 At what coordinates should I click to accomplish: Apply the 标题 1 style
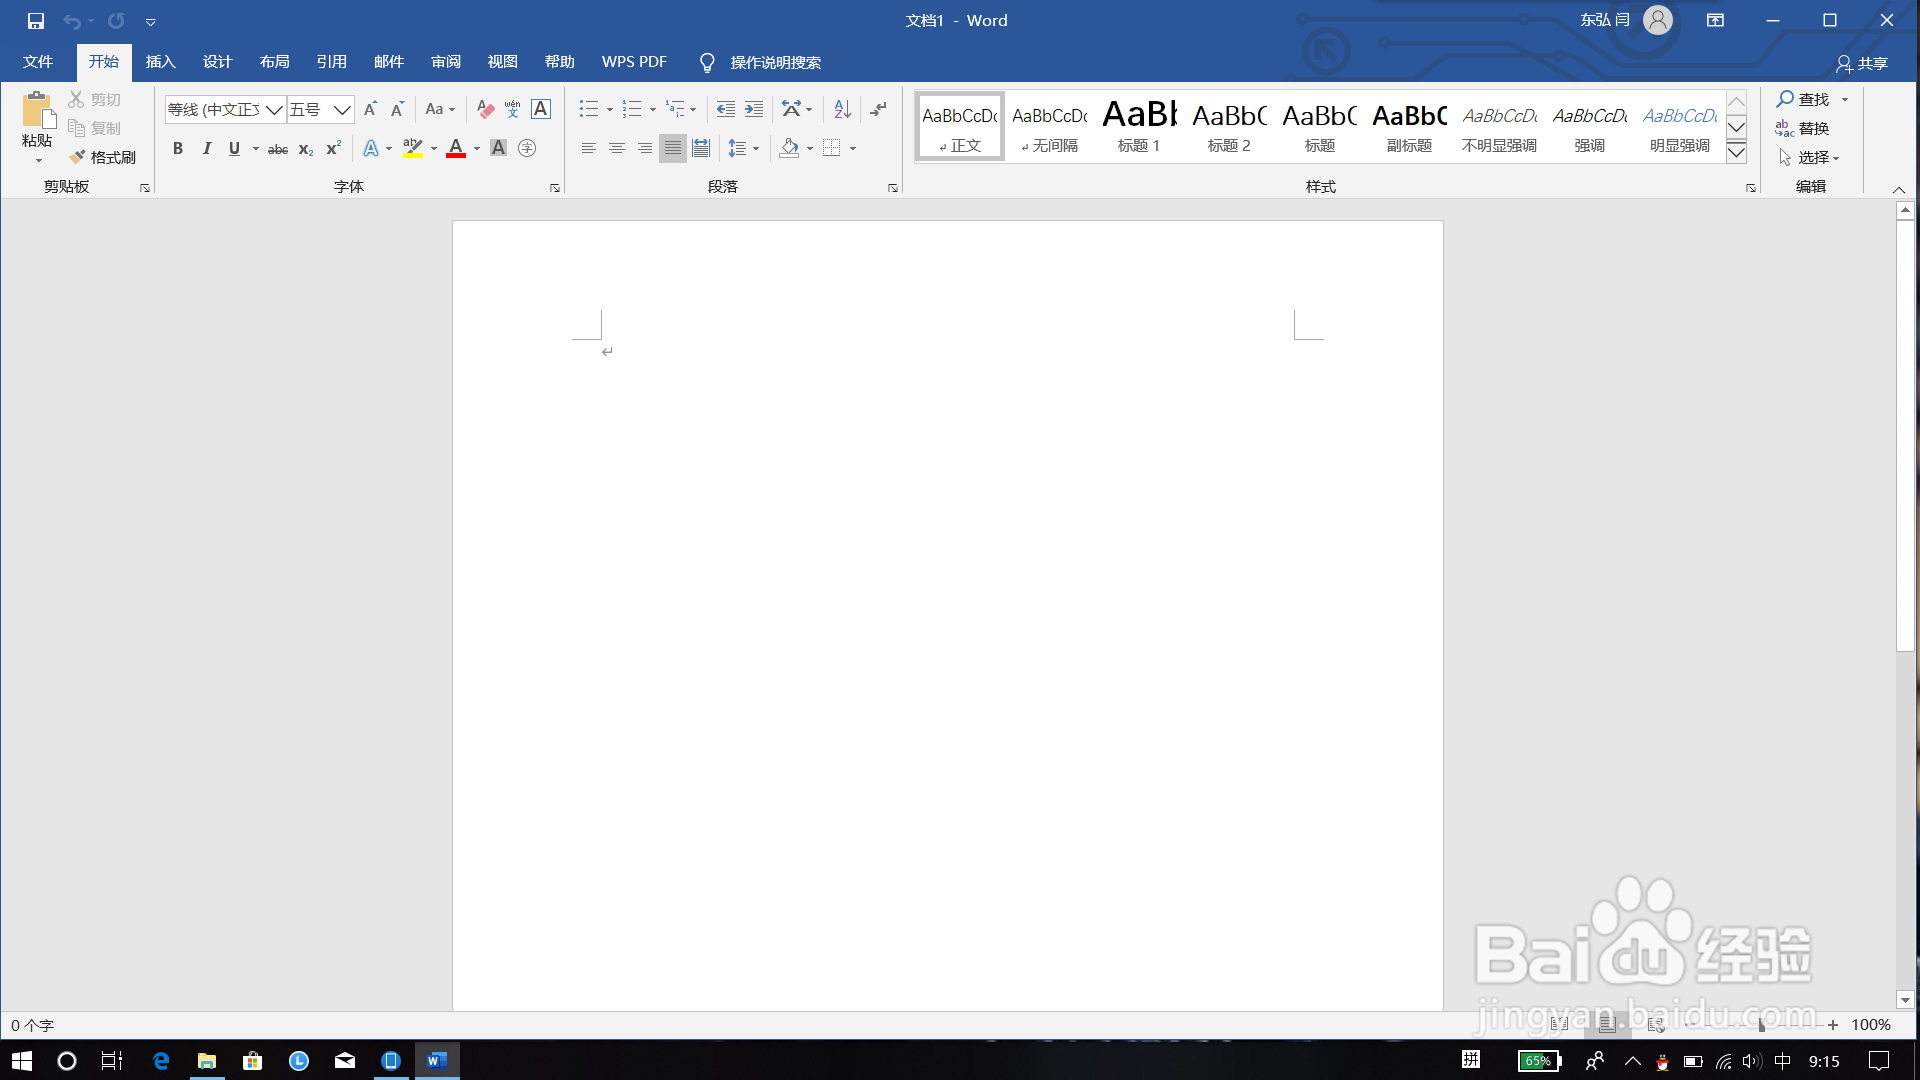point(1139,126)
